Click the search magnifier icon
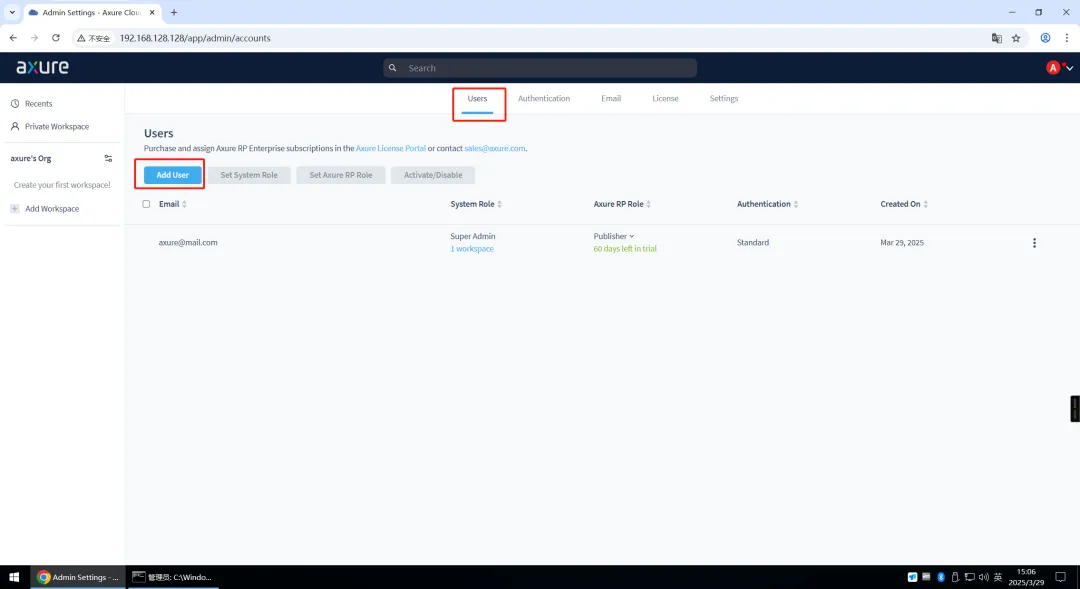 [393, 68]
